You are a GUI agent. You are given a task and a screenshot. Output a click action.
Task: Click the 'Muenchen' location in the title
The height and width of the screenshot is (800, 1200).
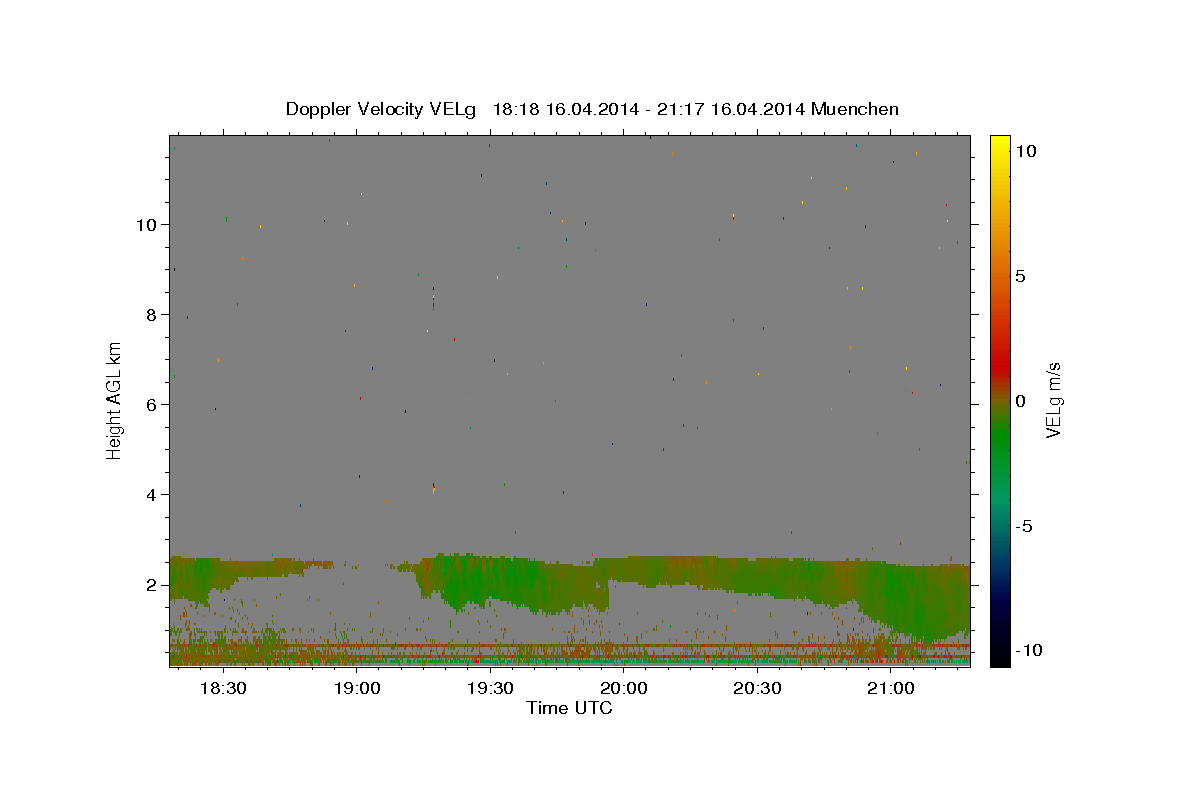[856, 109]
